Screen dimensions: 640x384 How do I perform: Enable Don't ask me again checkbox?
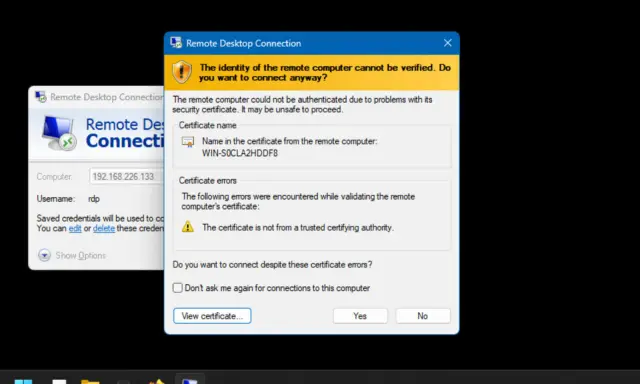pos(178,288)
